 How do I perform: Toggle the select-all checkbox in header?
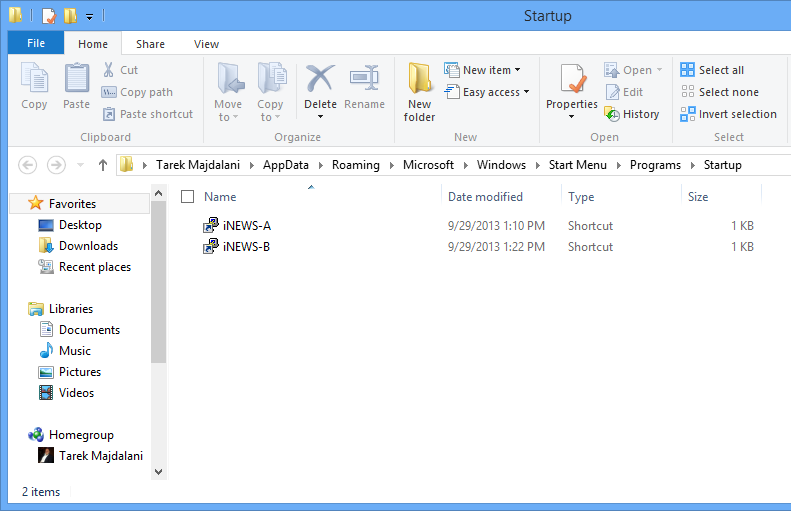[188, 197]
